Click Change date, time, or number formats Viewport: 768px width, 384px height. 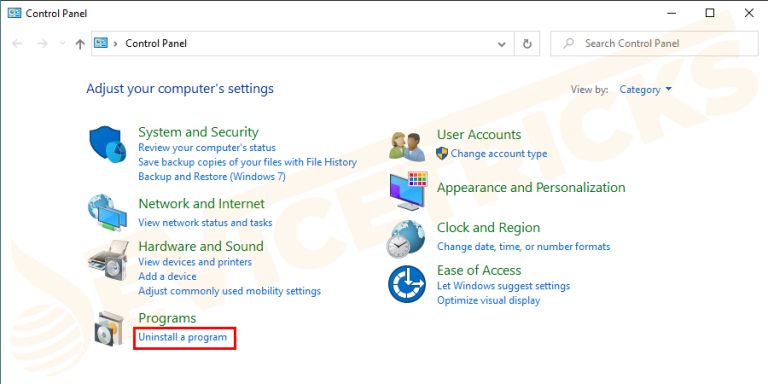pos(524,246)
